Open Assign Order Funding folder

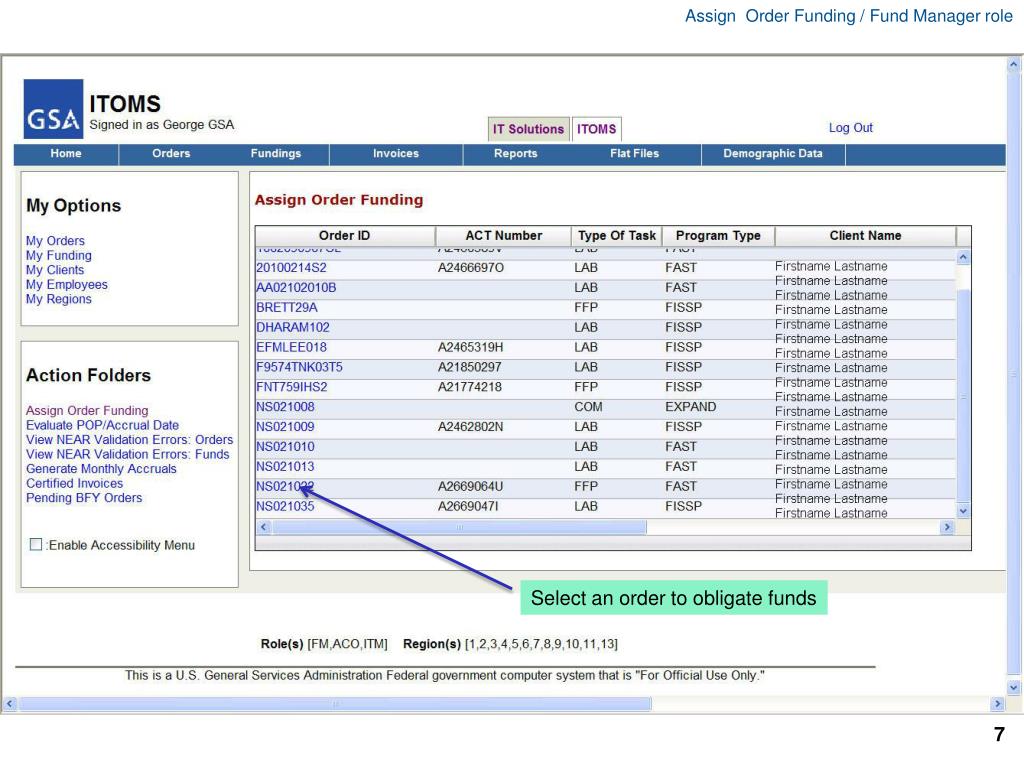[87, 411]
